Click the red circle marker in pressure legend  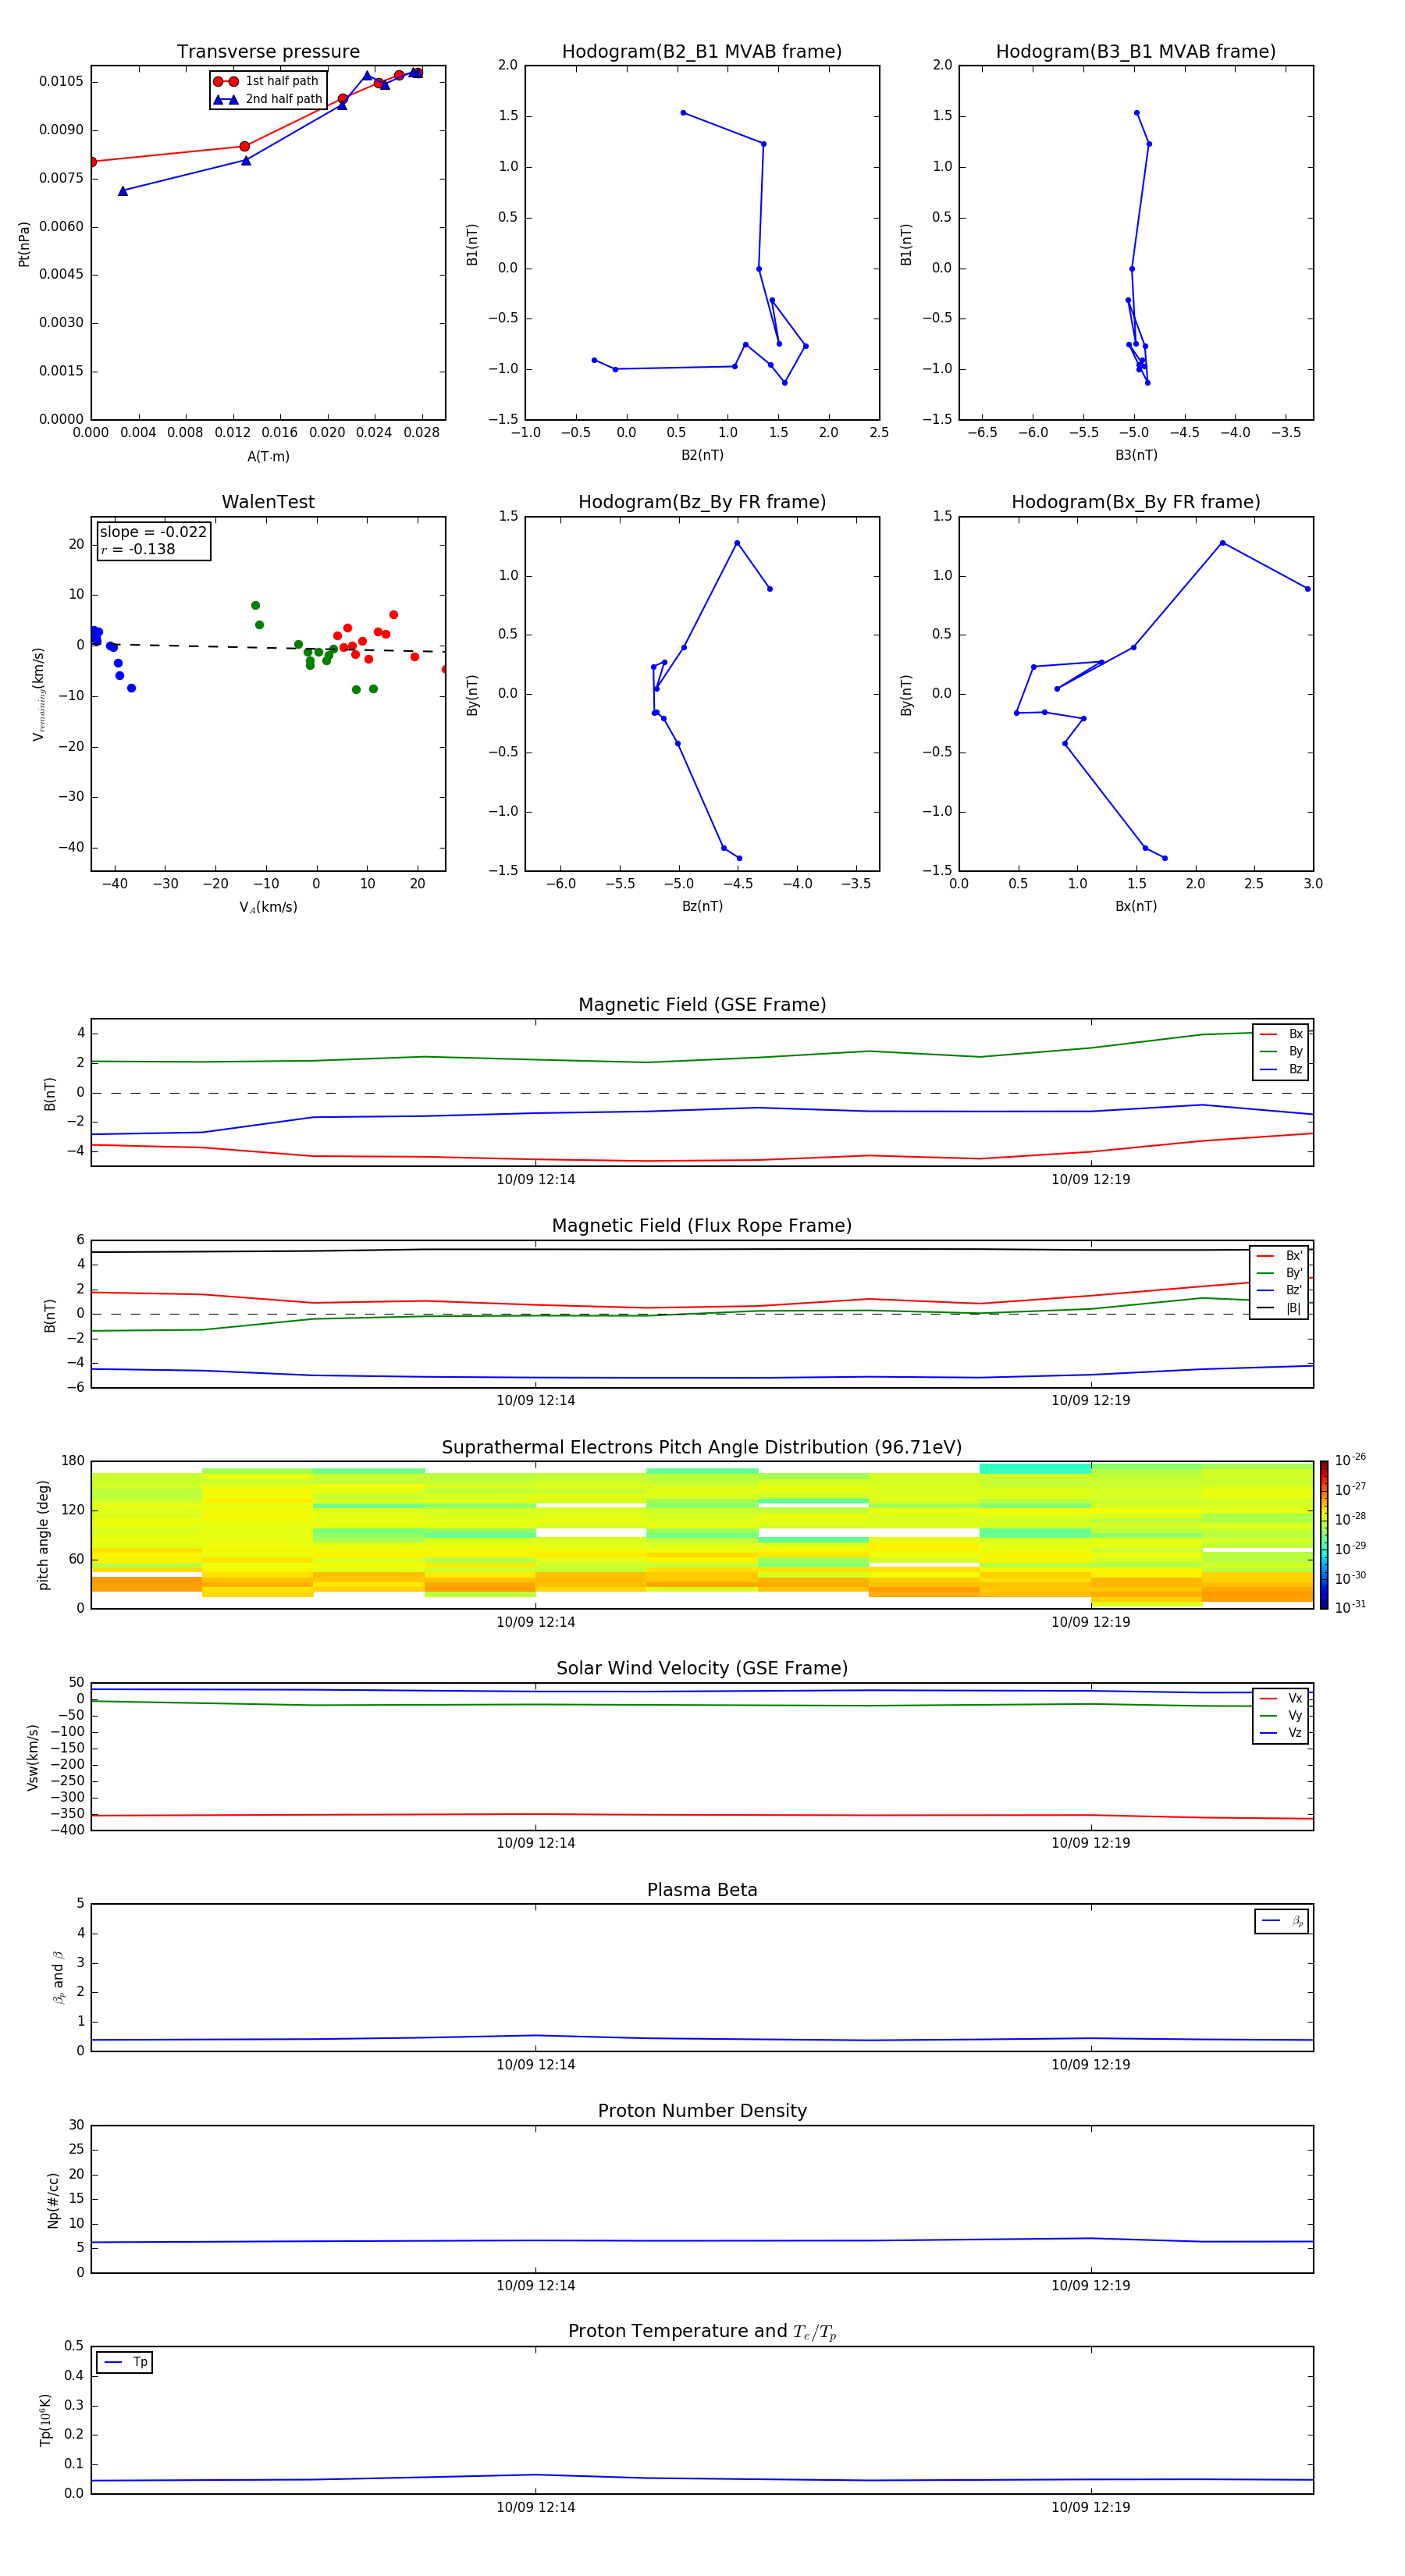point(225,81)
